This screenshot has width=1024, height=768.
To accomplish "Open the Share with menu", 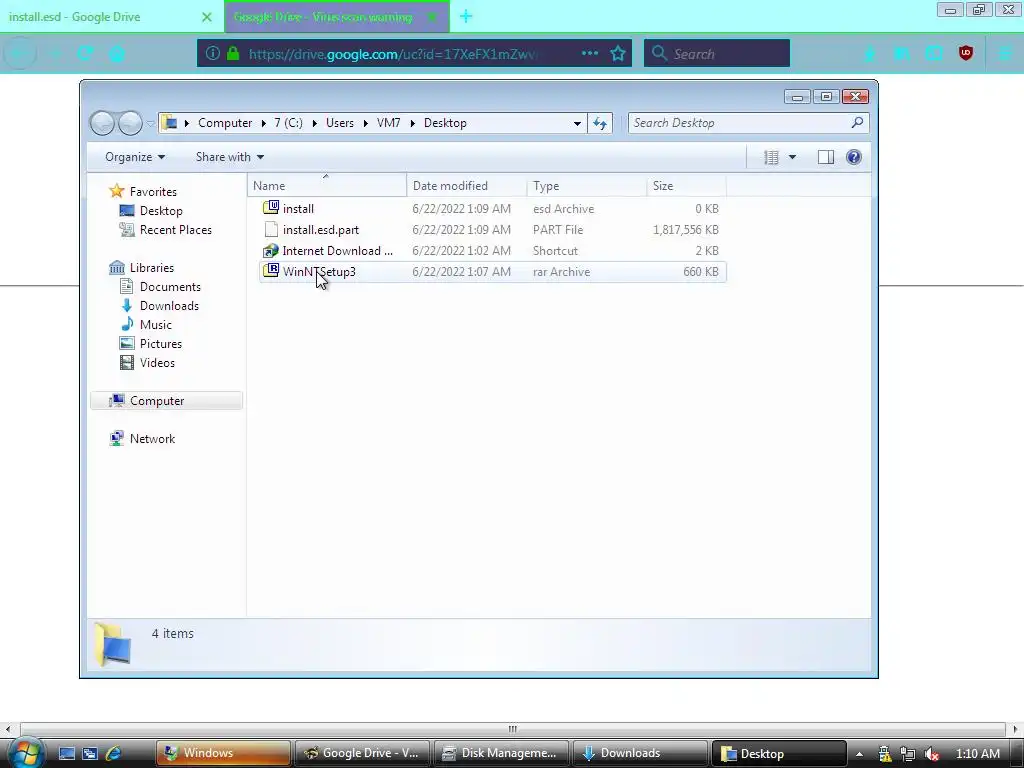I will [x=230, y=157].
